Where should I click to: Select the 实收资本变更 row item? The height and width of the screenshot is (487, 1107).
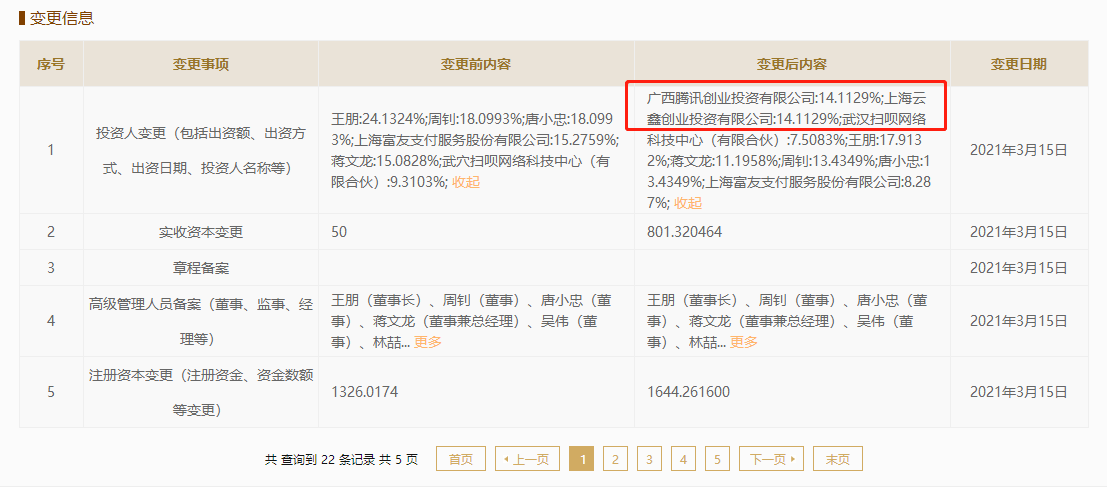point(201,232)
